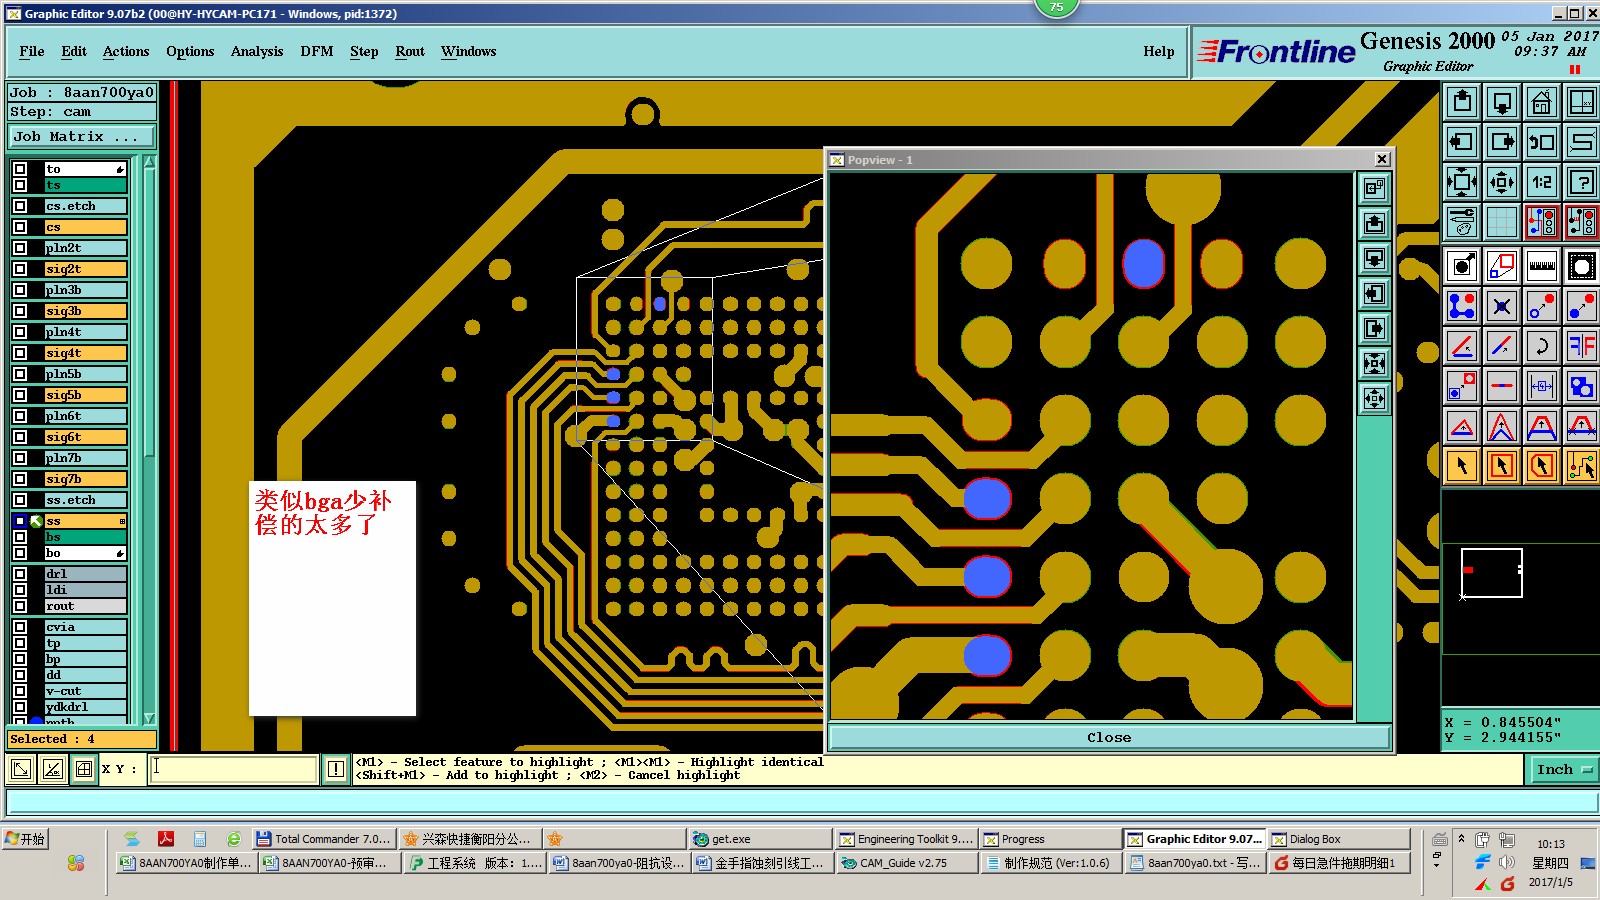Open the Edit menu

(74, 51)
